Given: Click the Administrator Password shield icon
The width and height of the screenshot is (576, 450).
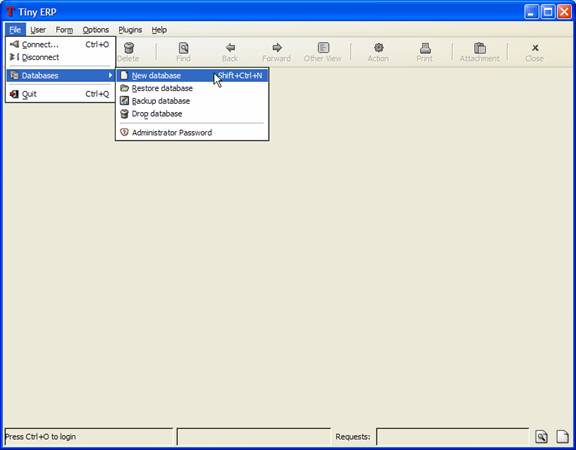Looking at the screenshot, I should [125, 132].
